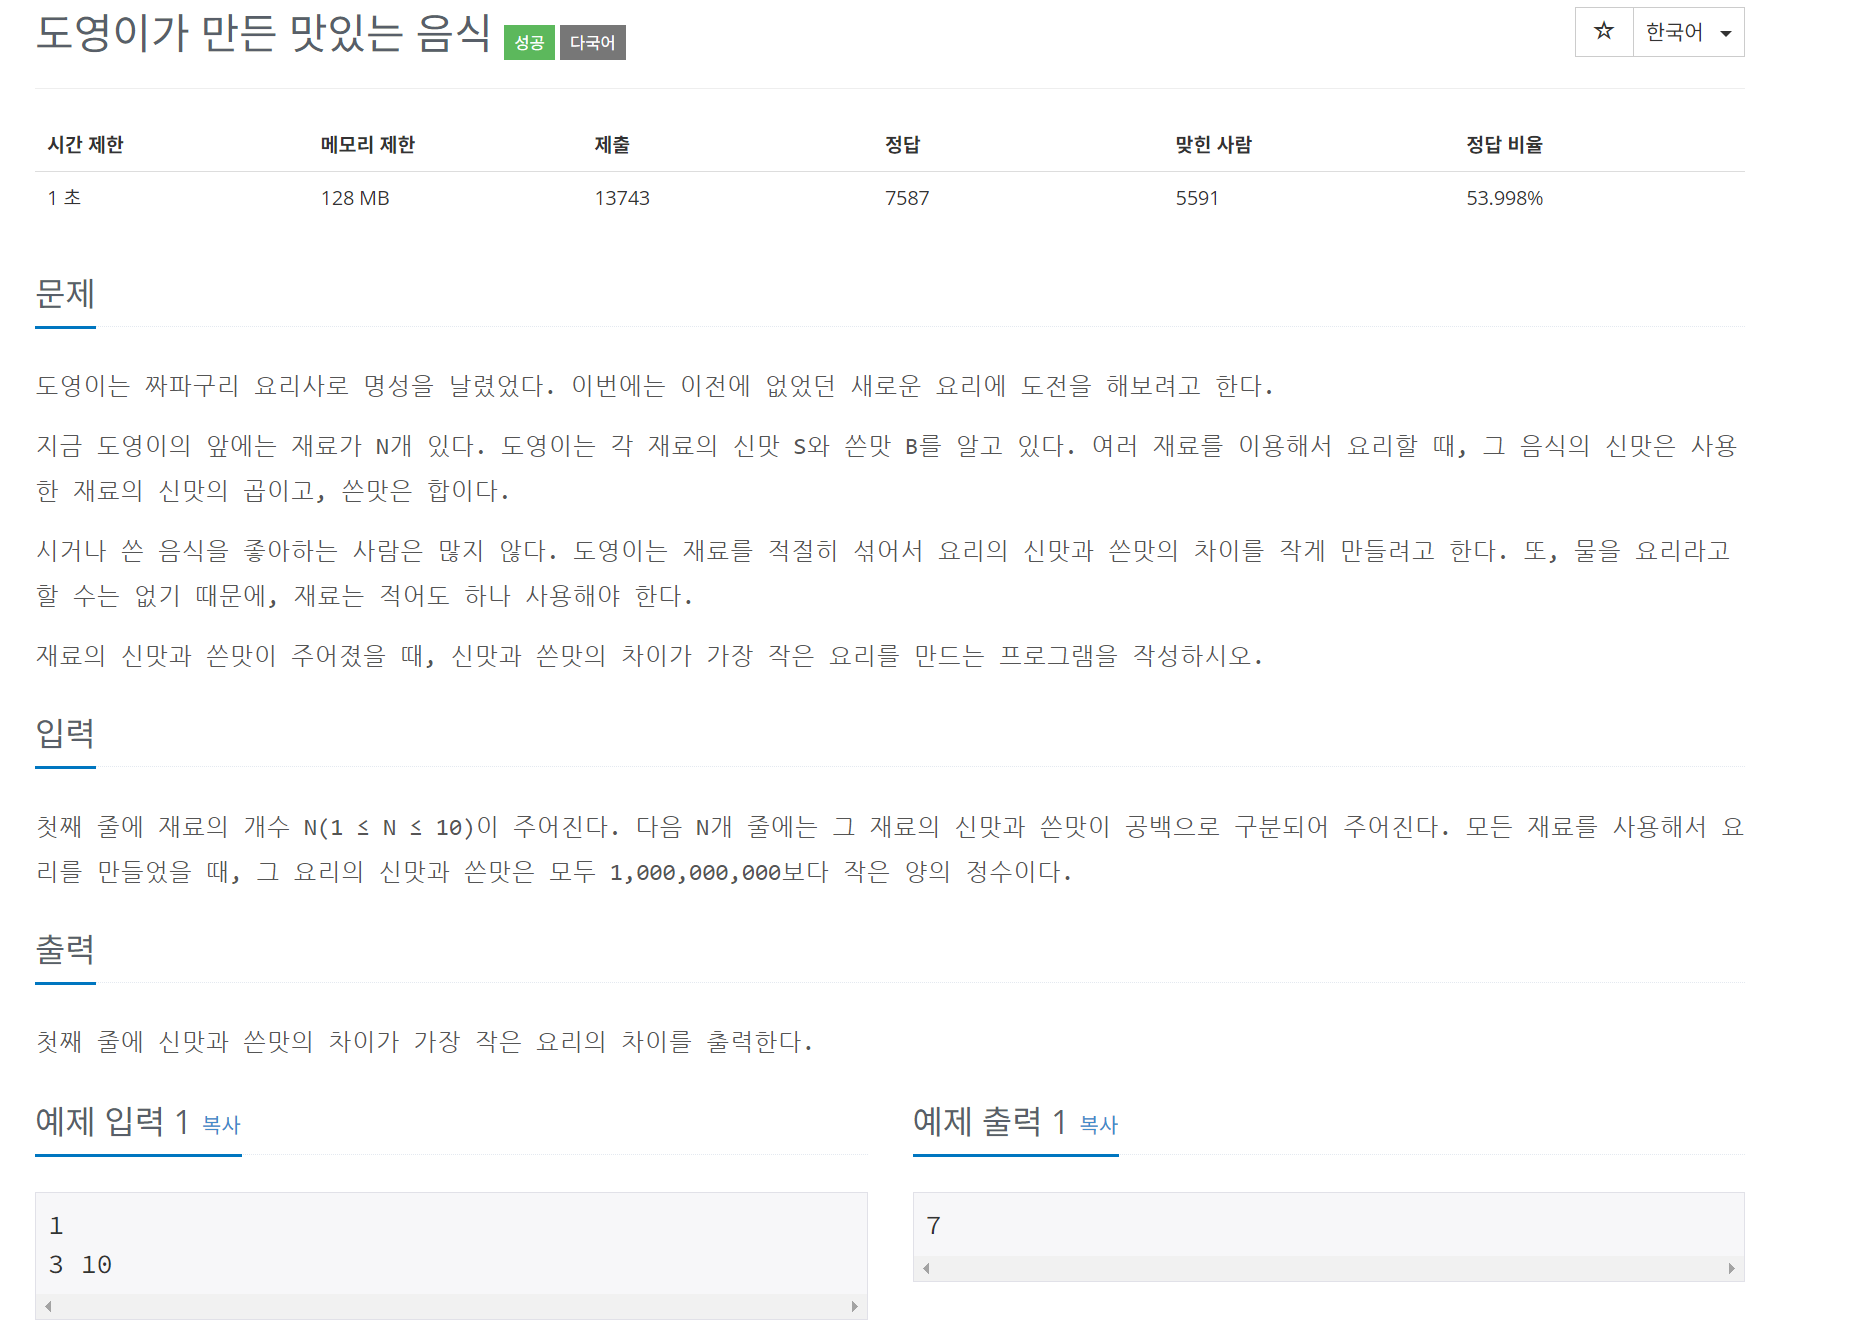Viewport: 1865px width, 1338px height.
Task: Click the output description 첫째 줄에 신맛과 쓴맛의
Action: coord(425,1042)
